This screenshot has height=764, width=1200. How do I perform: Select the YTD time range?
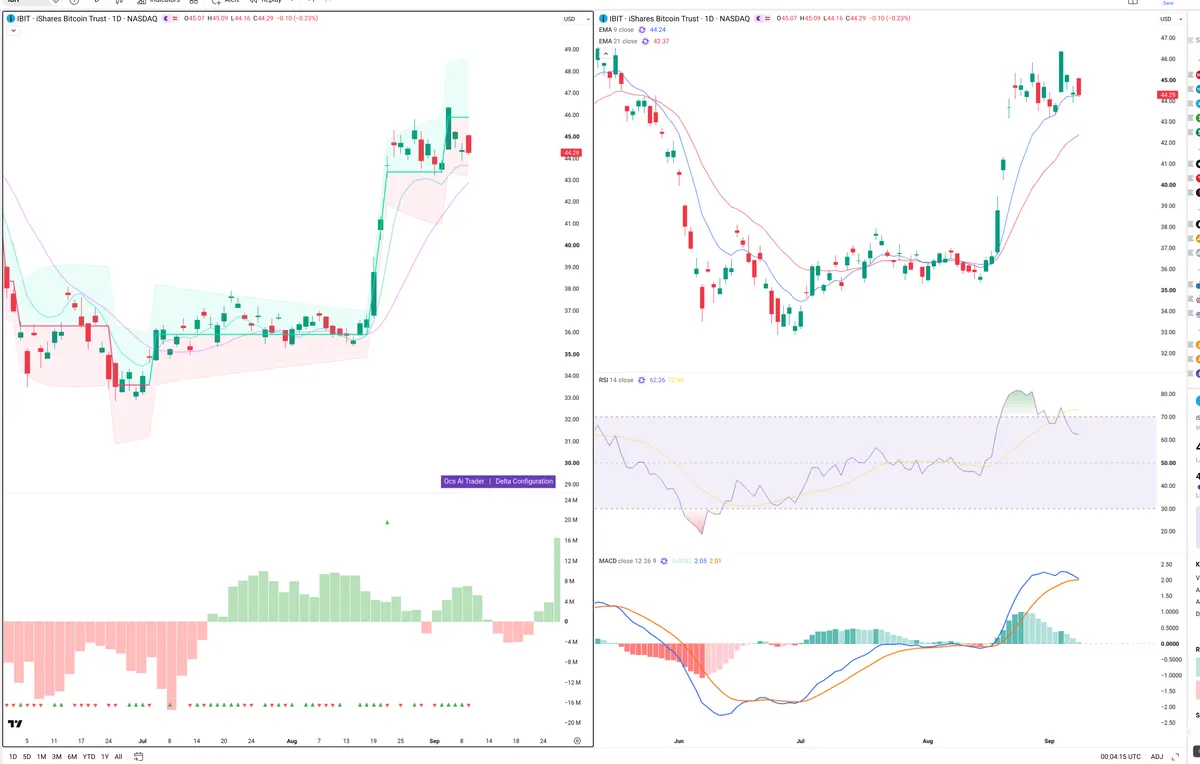[89, 757]
